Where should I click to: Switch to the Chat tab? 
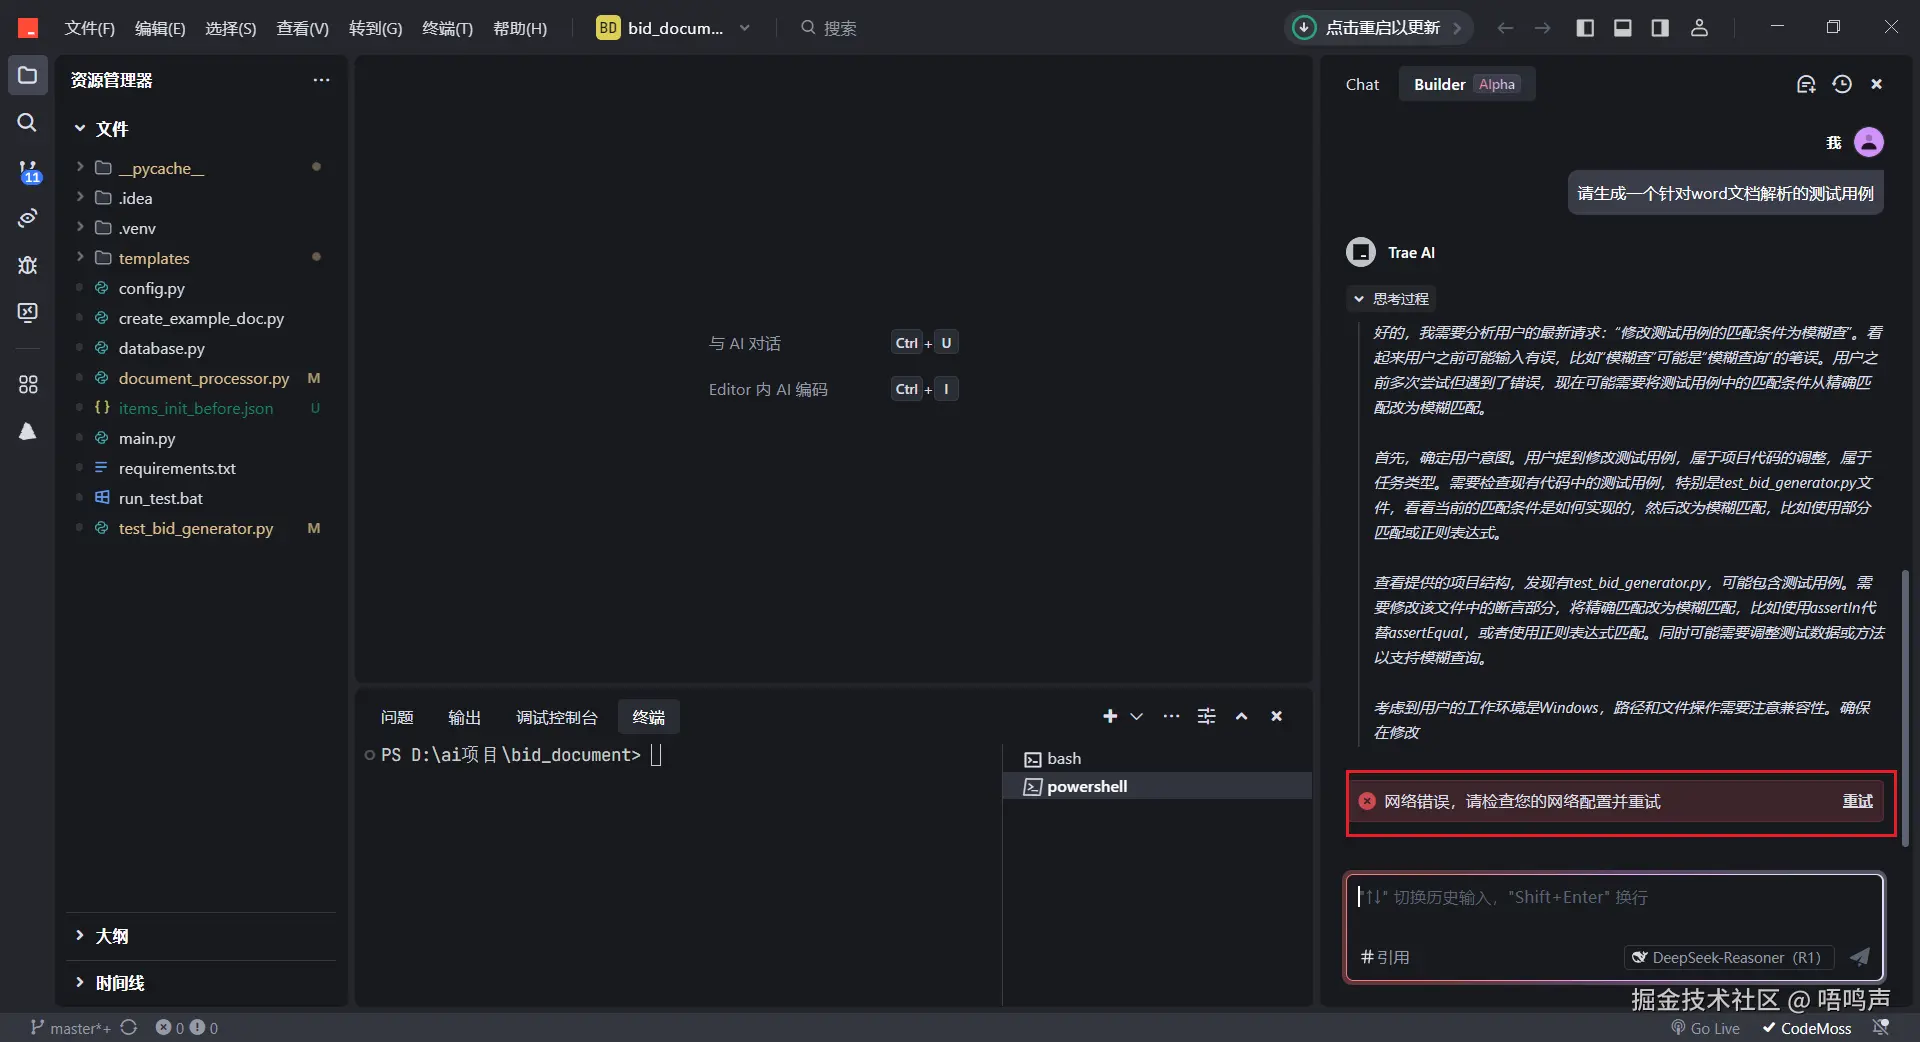coord(1362,85)
